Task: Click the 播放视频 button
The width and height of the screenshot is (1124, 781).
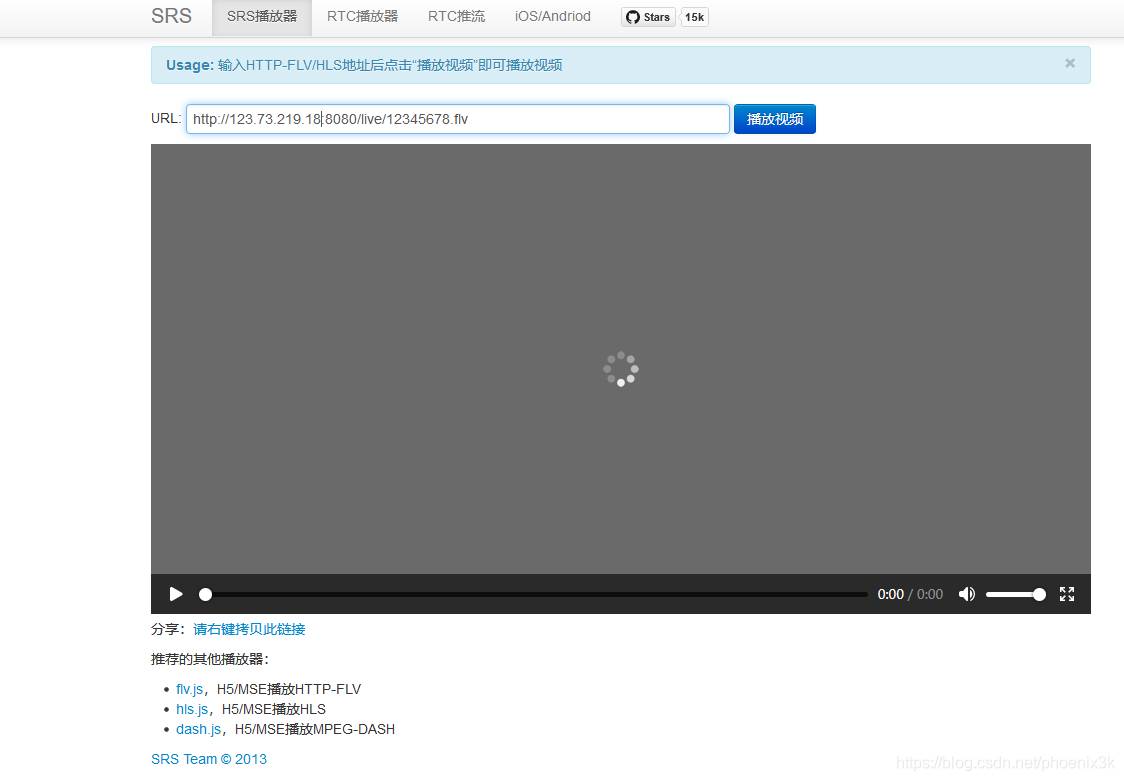Action: click(775, 119)
